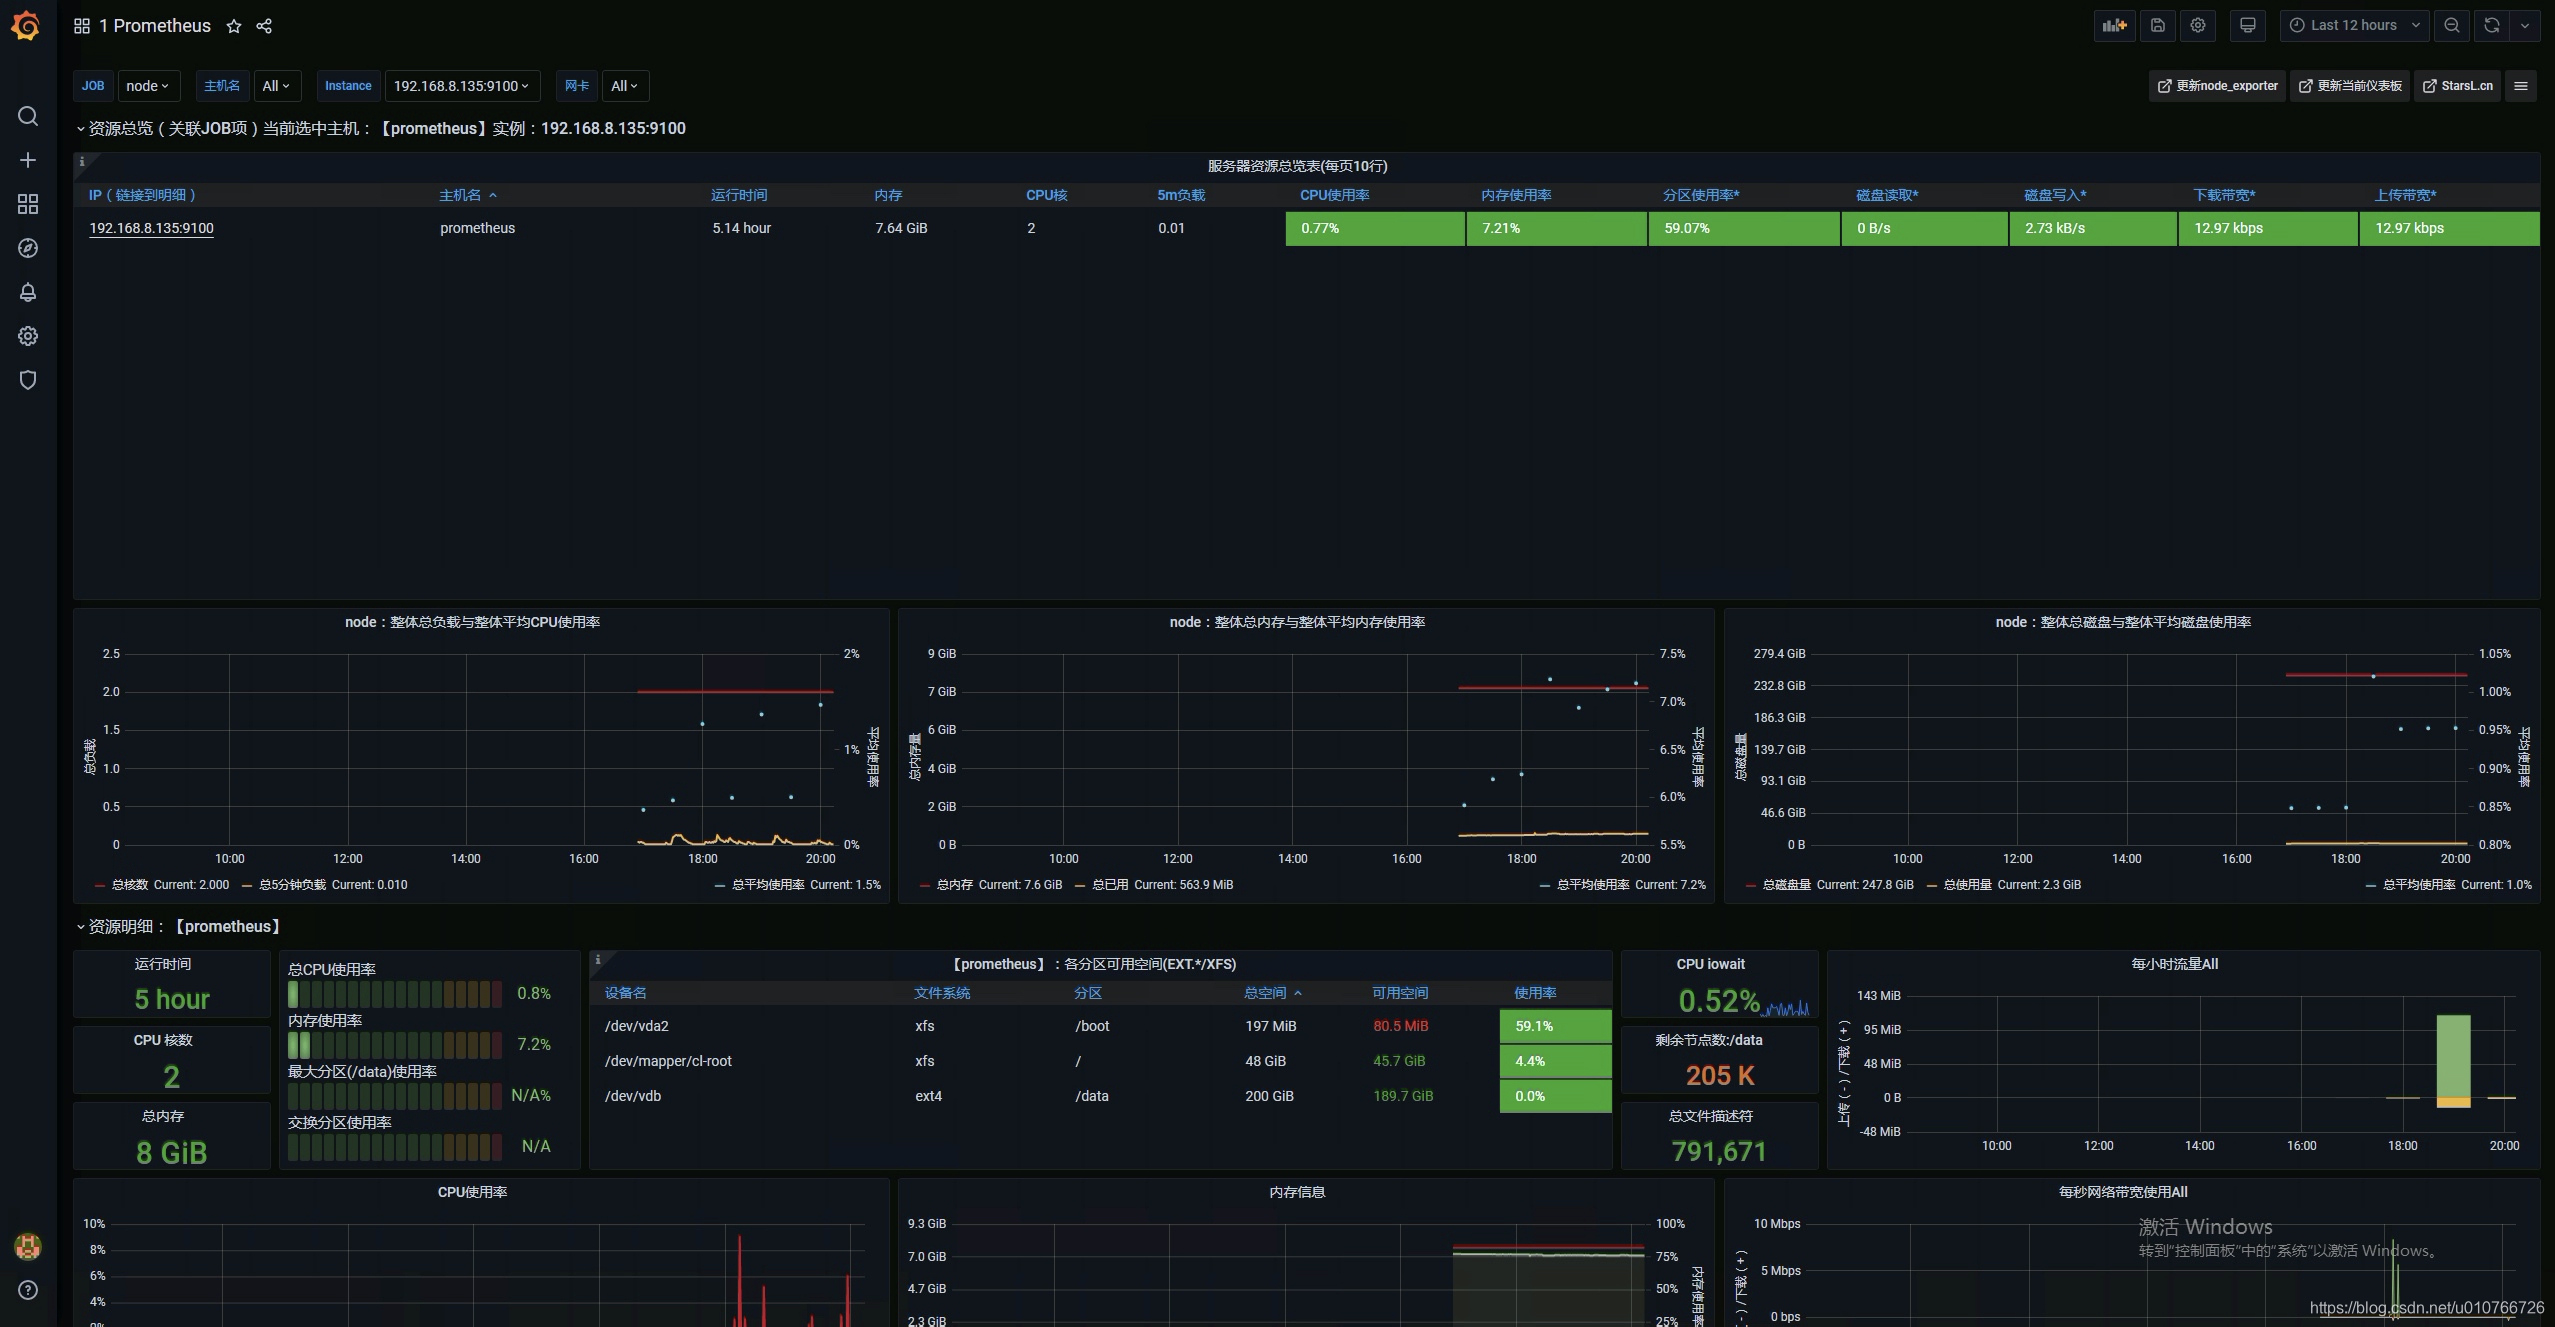Star the 1 Prometheus dashboard
2555x1327 pixels.
tap(234, 26)
